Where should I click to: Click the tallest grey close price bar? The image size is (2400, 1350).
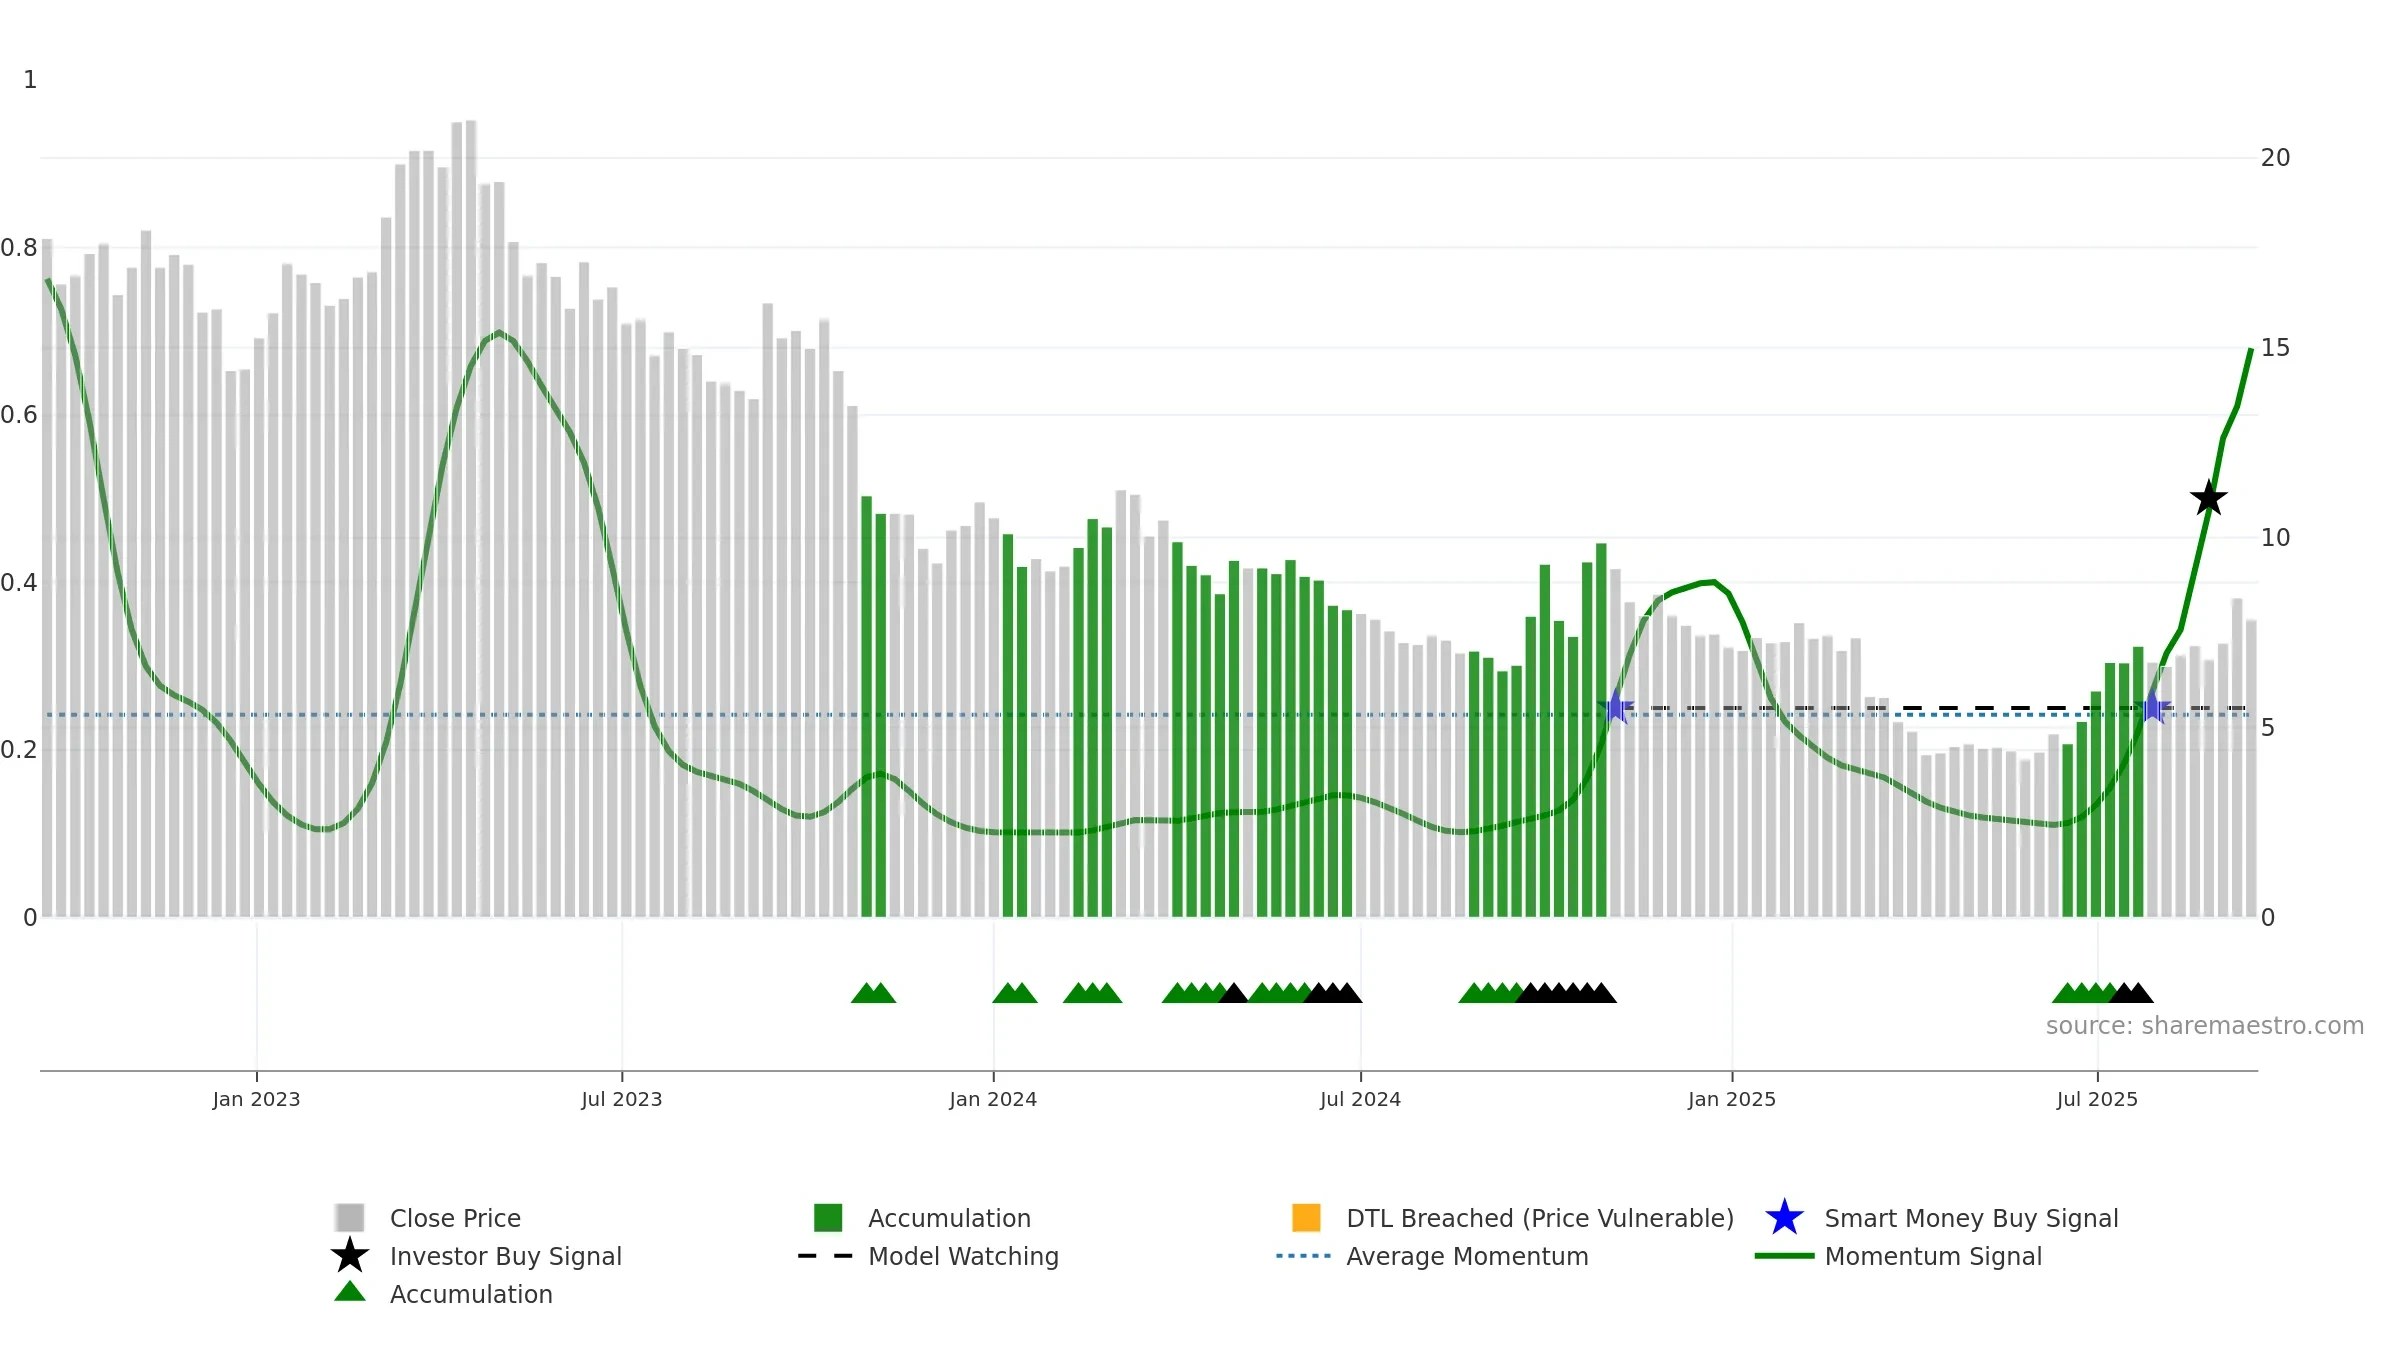pos(471,518)
